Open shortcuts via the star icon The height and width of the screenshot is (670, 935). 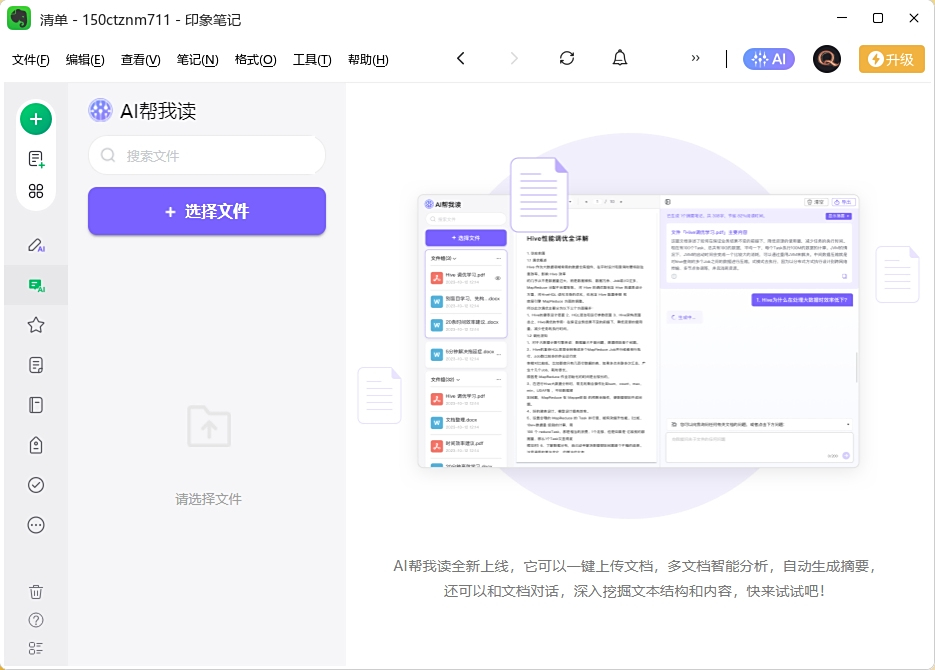pyautogui.click(x=36, y=325)
